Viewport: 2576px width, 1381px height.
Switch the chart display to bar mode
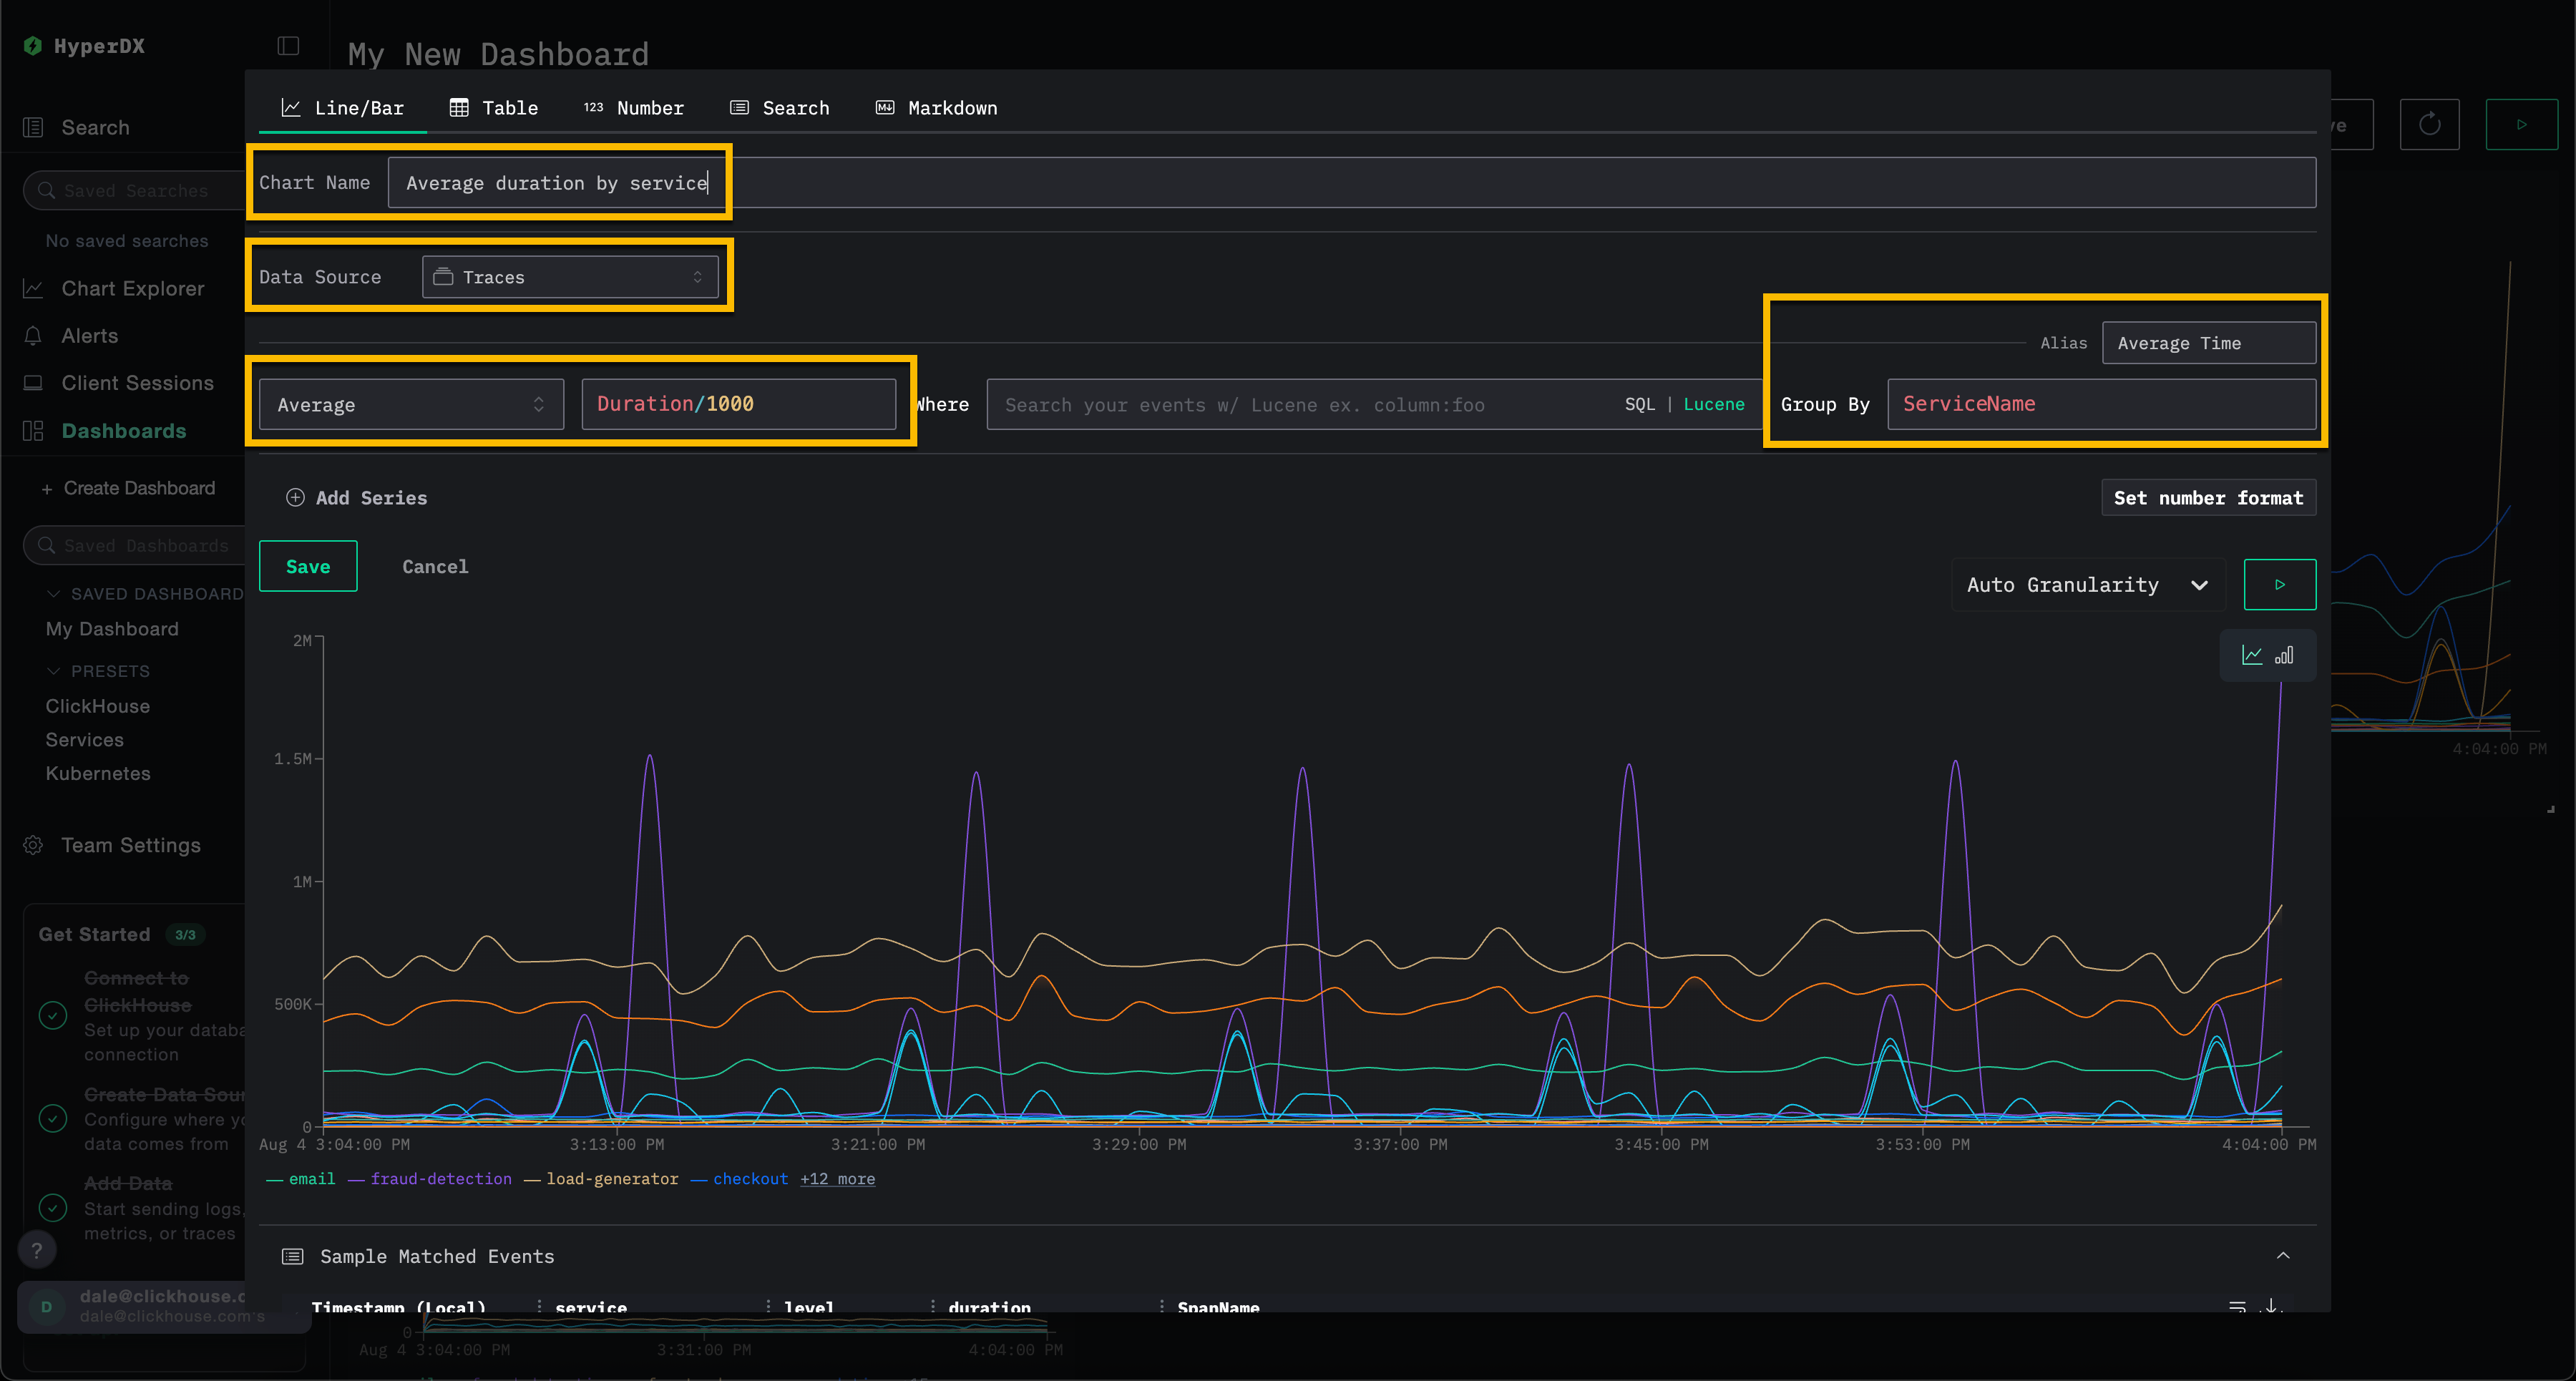coord(2285,656)
